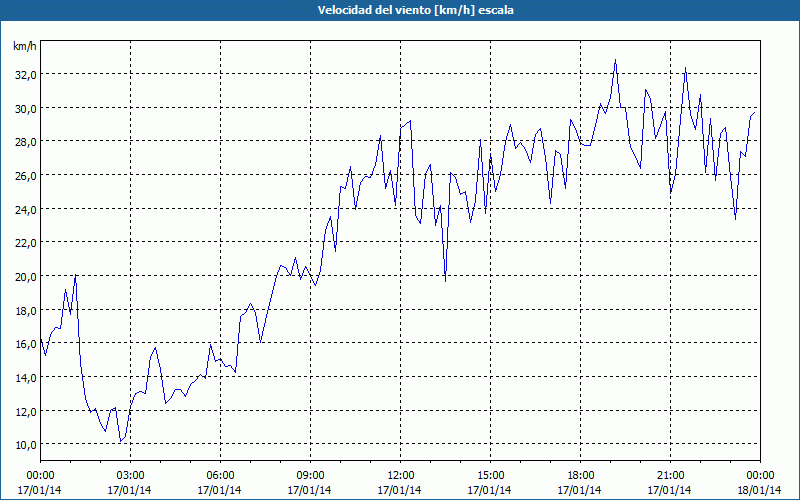Click the 18:00 time label
Viewport: 800px width, 500px height.
pyautogui.click(x=580, y=476)
